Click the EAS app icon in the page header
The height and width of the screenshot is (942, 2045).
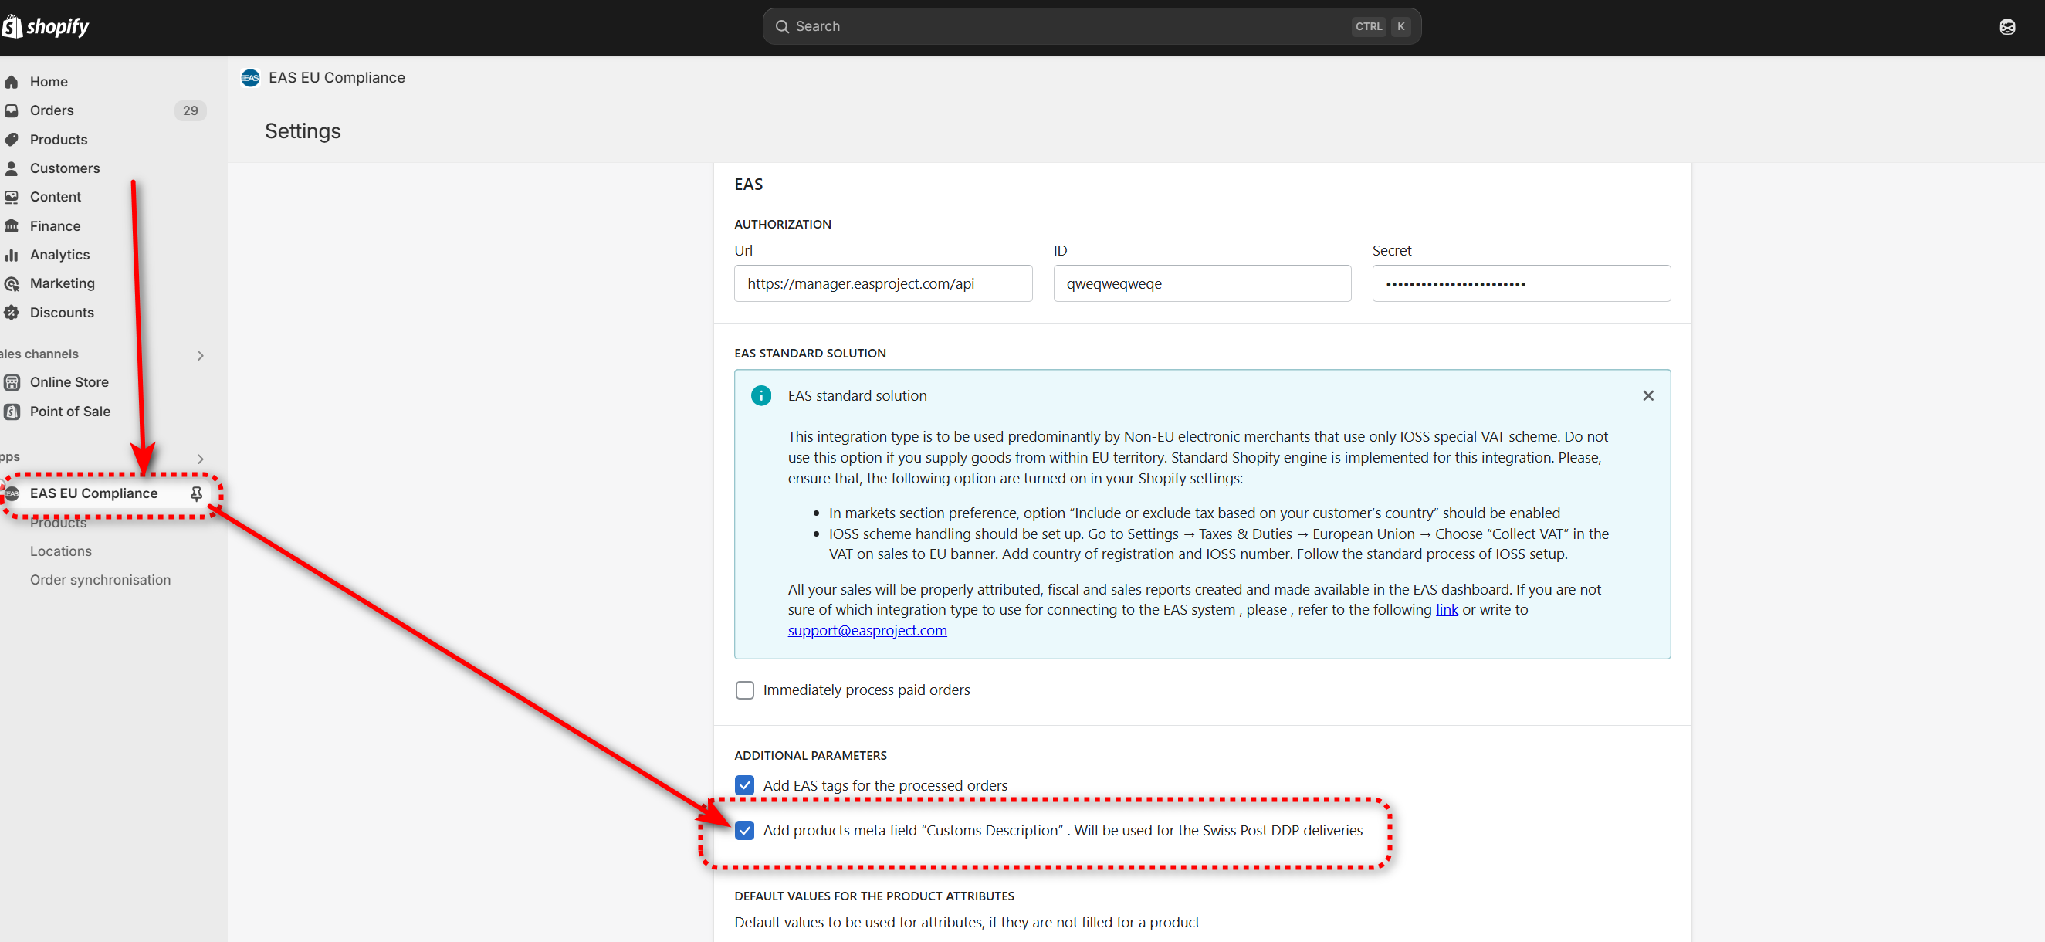pyautogui.click(x=251, y=78)
